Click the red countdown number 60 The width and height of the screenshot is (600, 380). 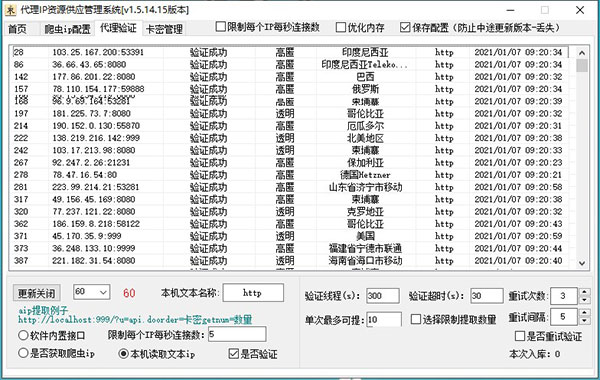pyautogui.click(x=129, y=293)
